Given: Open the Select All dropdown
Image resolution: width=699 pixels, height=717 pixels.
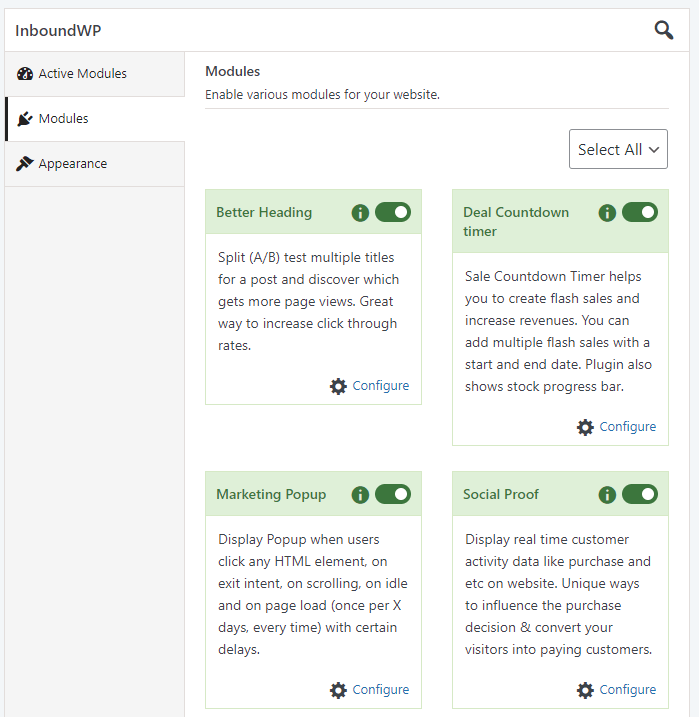Looking at the screenshot, I should point(618,149).
